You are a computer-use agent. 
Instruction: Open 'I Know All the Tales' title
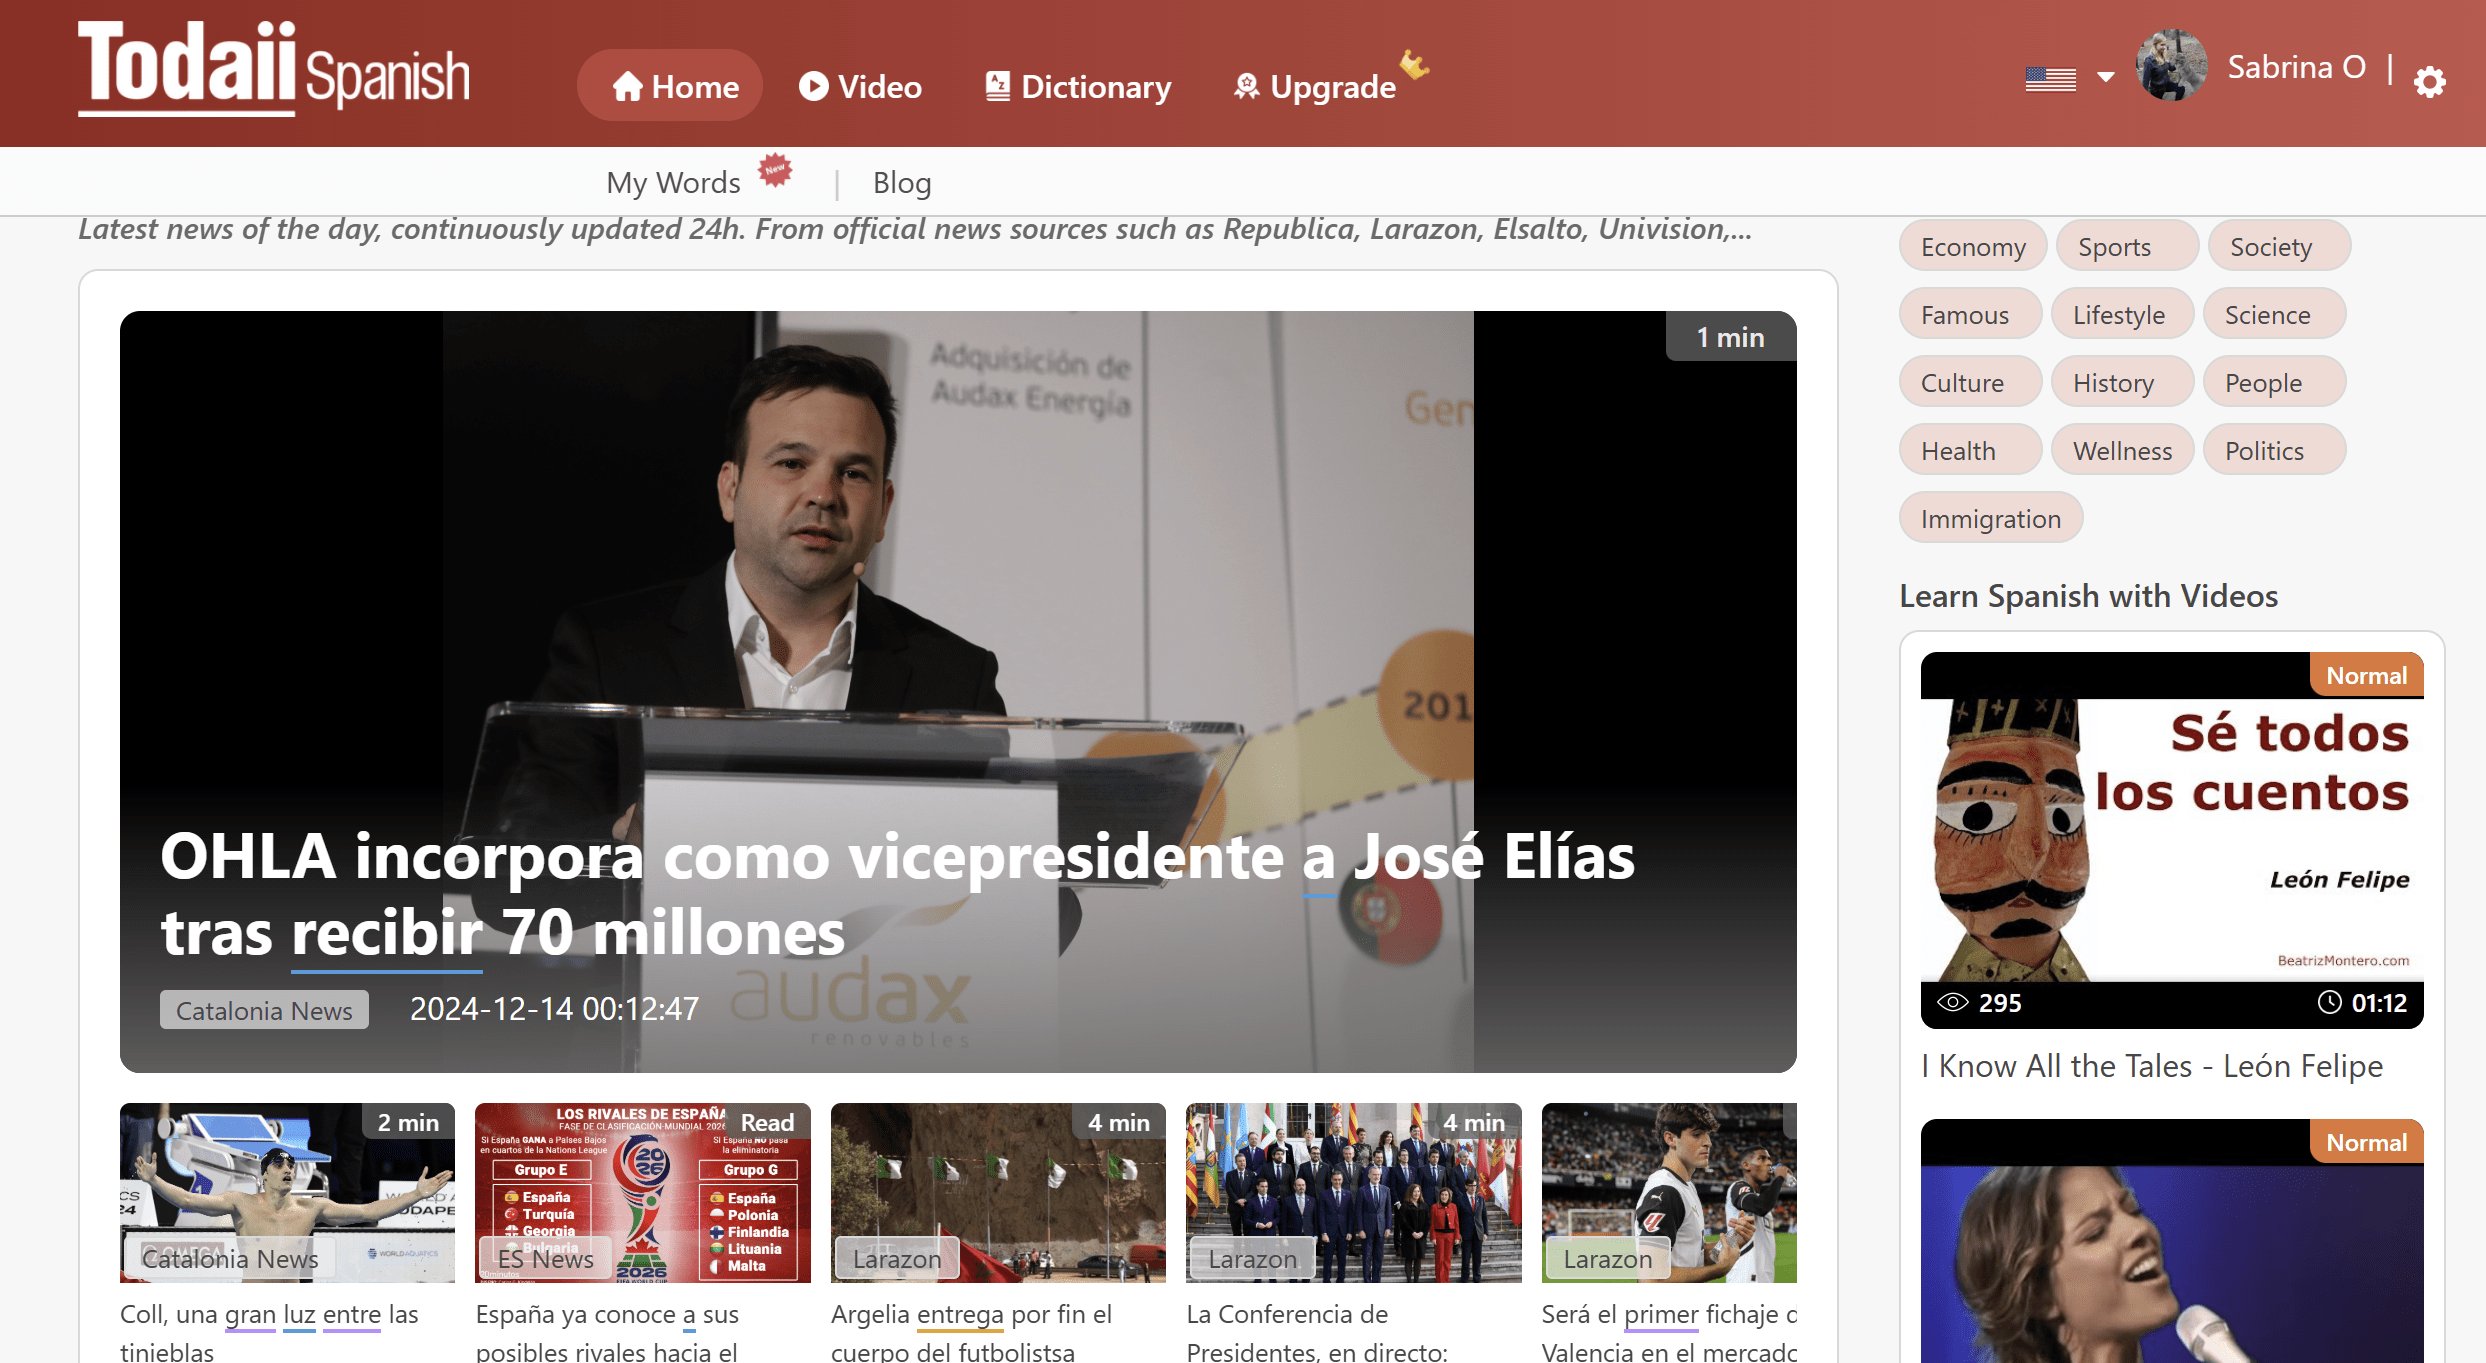click(x=2152, y=1066)
